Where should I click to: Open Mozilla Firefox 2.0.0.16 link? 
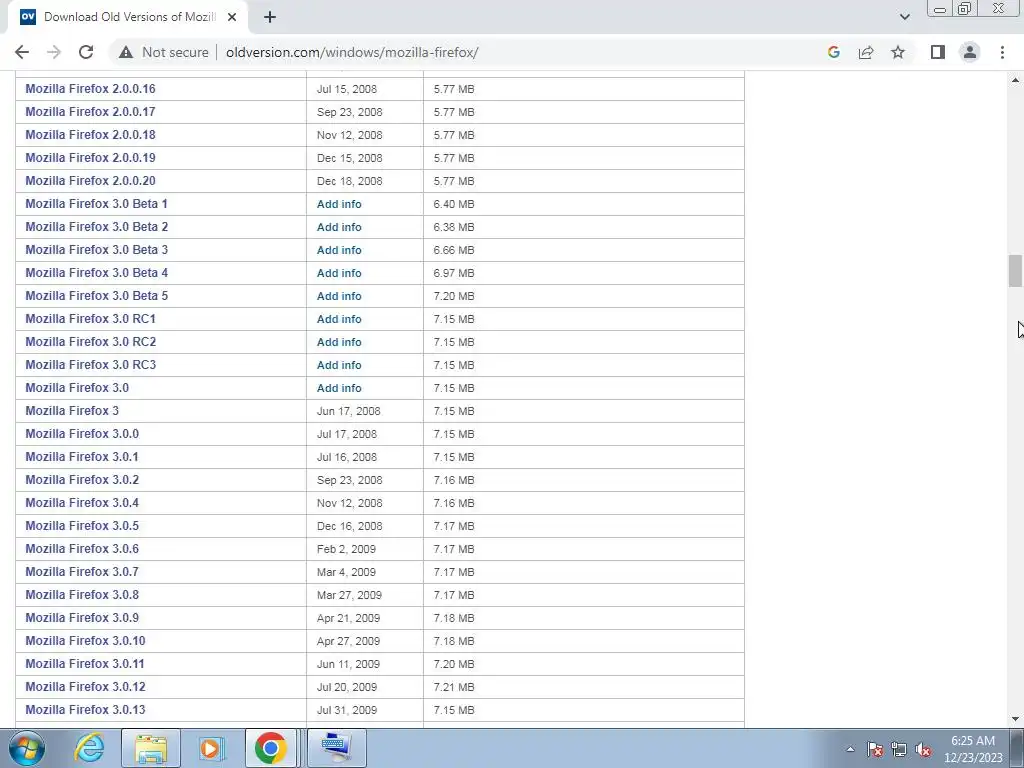click(x=90, y=89)
